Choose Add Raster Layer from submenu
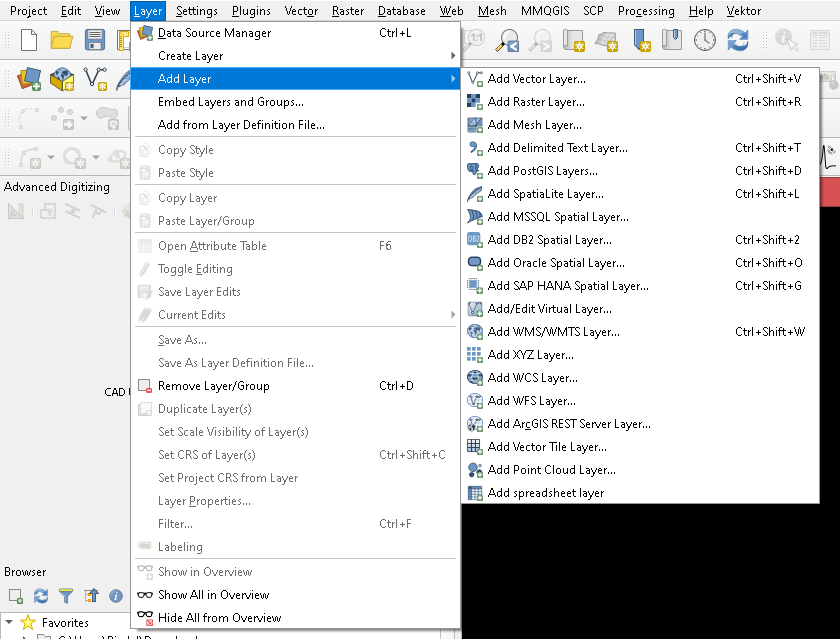Image resolution: width=840 pixels, height=639 pixels. click(x=640, y=102)
